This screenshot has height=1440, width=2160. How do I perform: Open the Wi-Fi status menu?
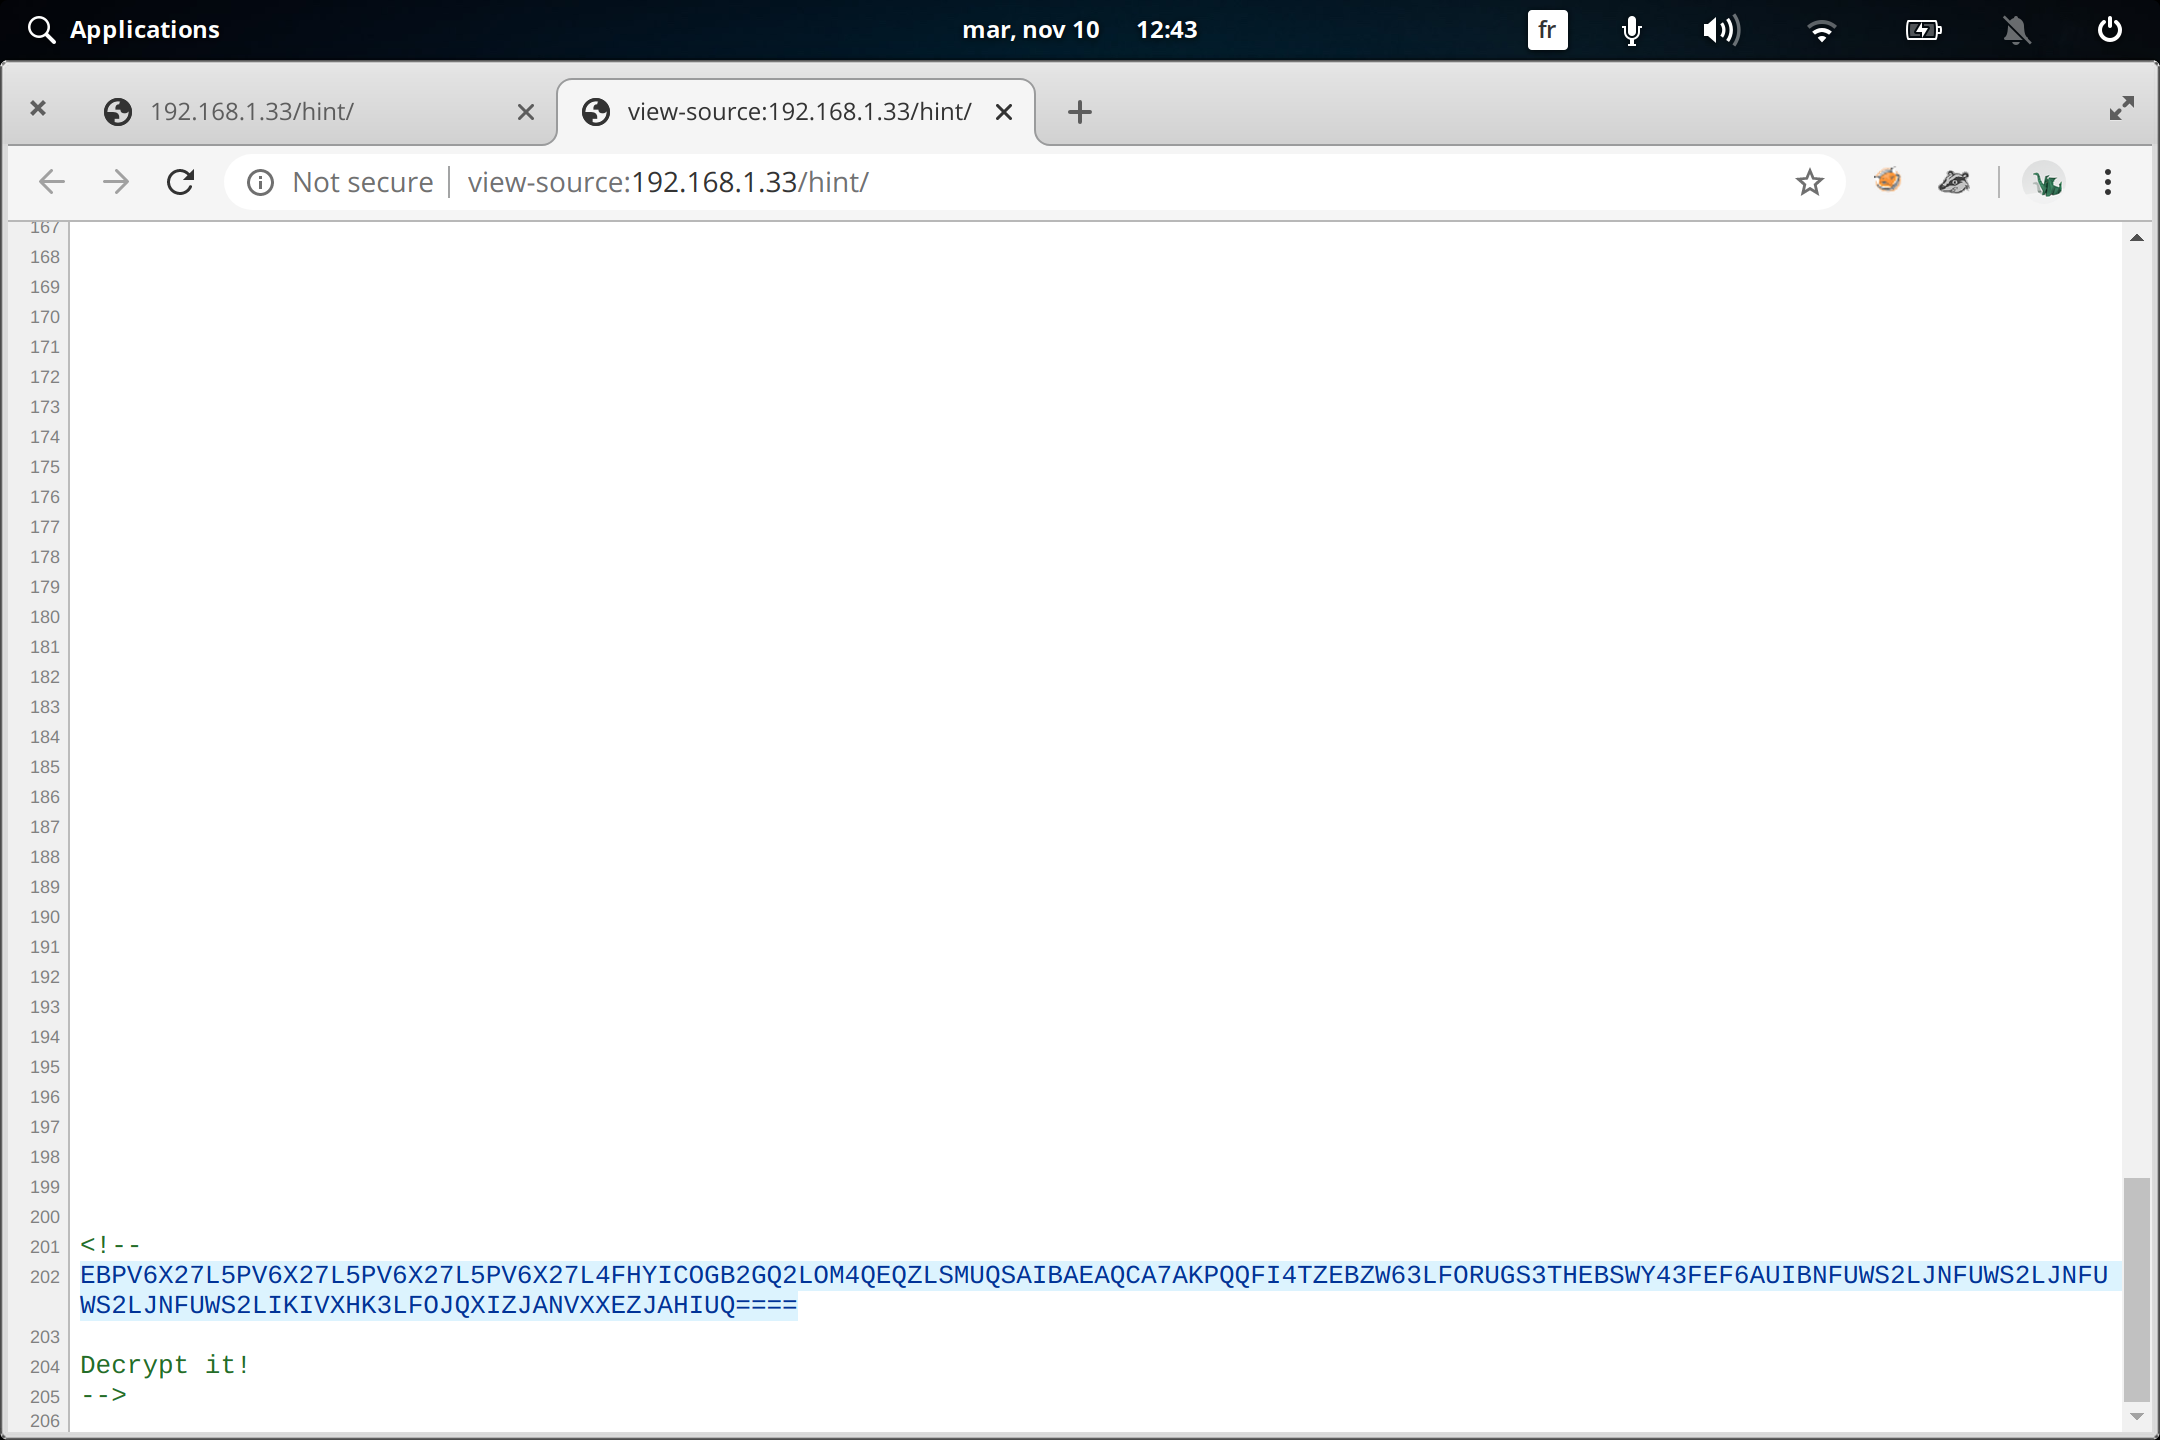(x=1823, y=29)
